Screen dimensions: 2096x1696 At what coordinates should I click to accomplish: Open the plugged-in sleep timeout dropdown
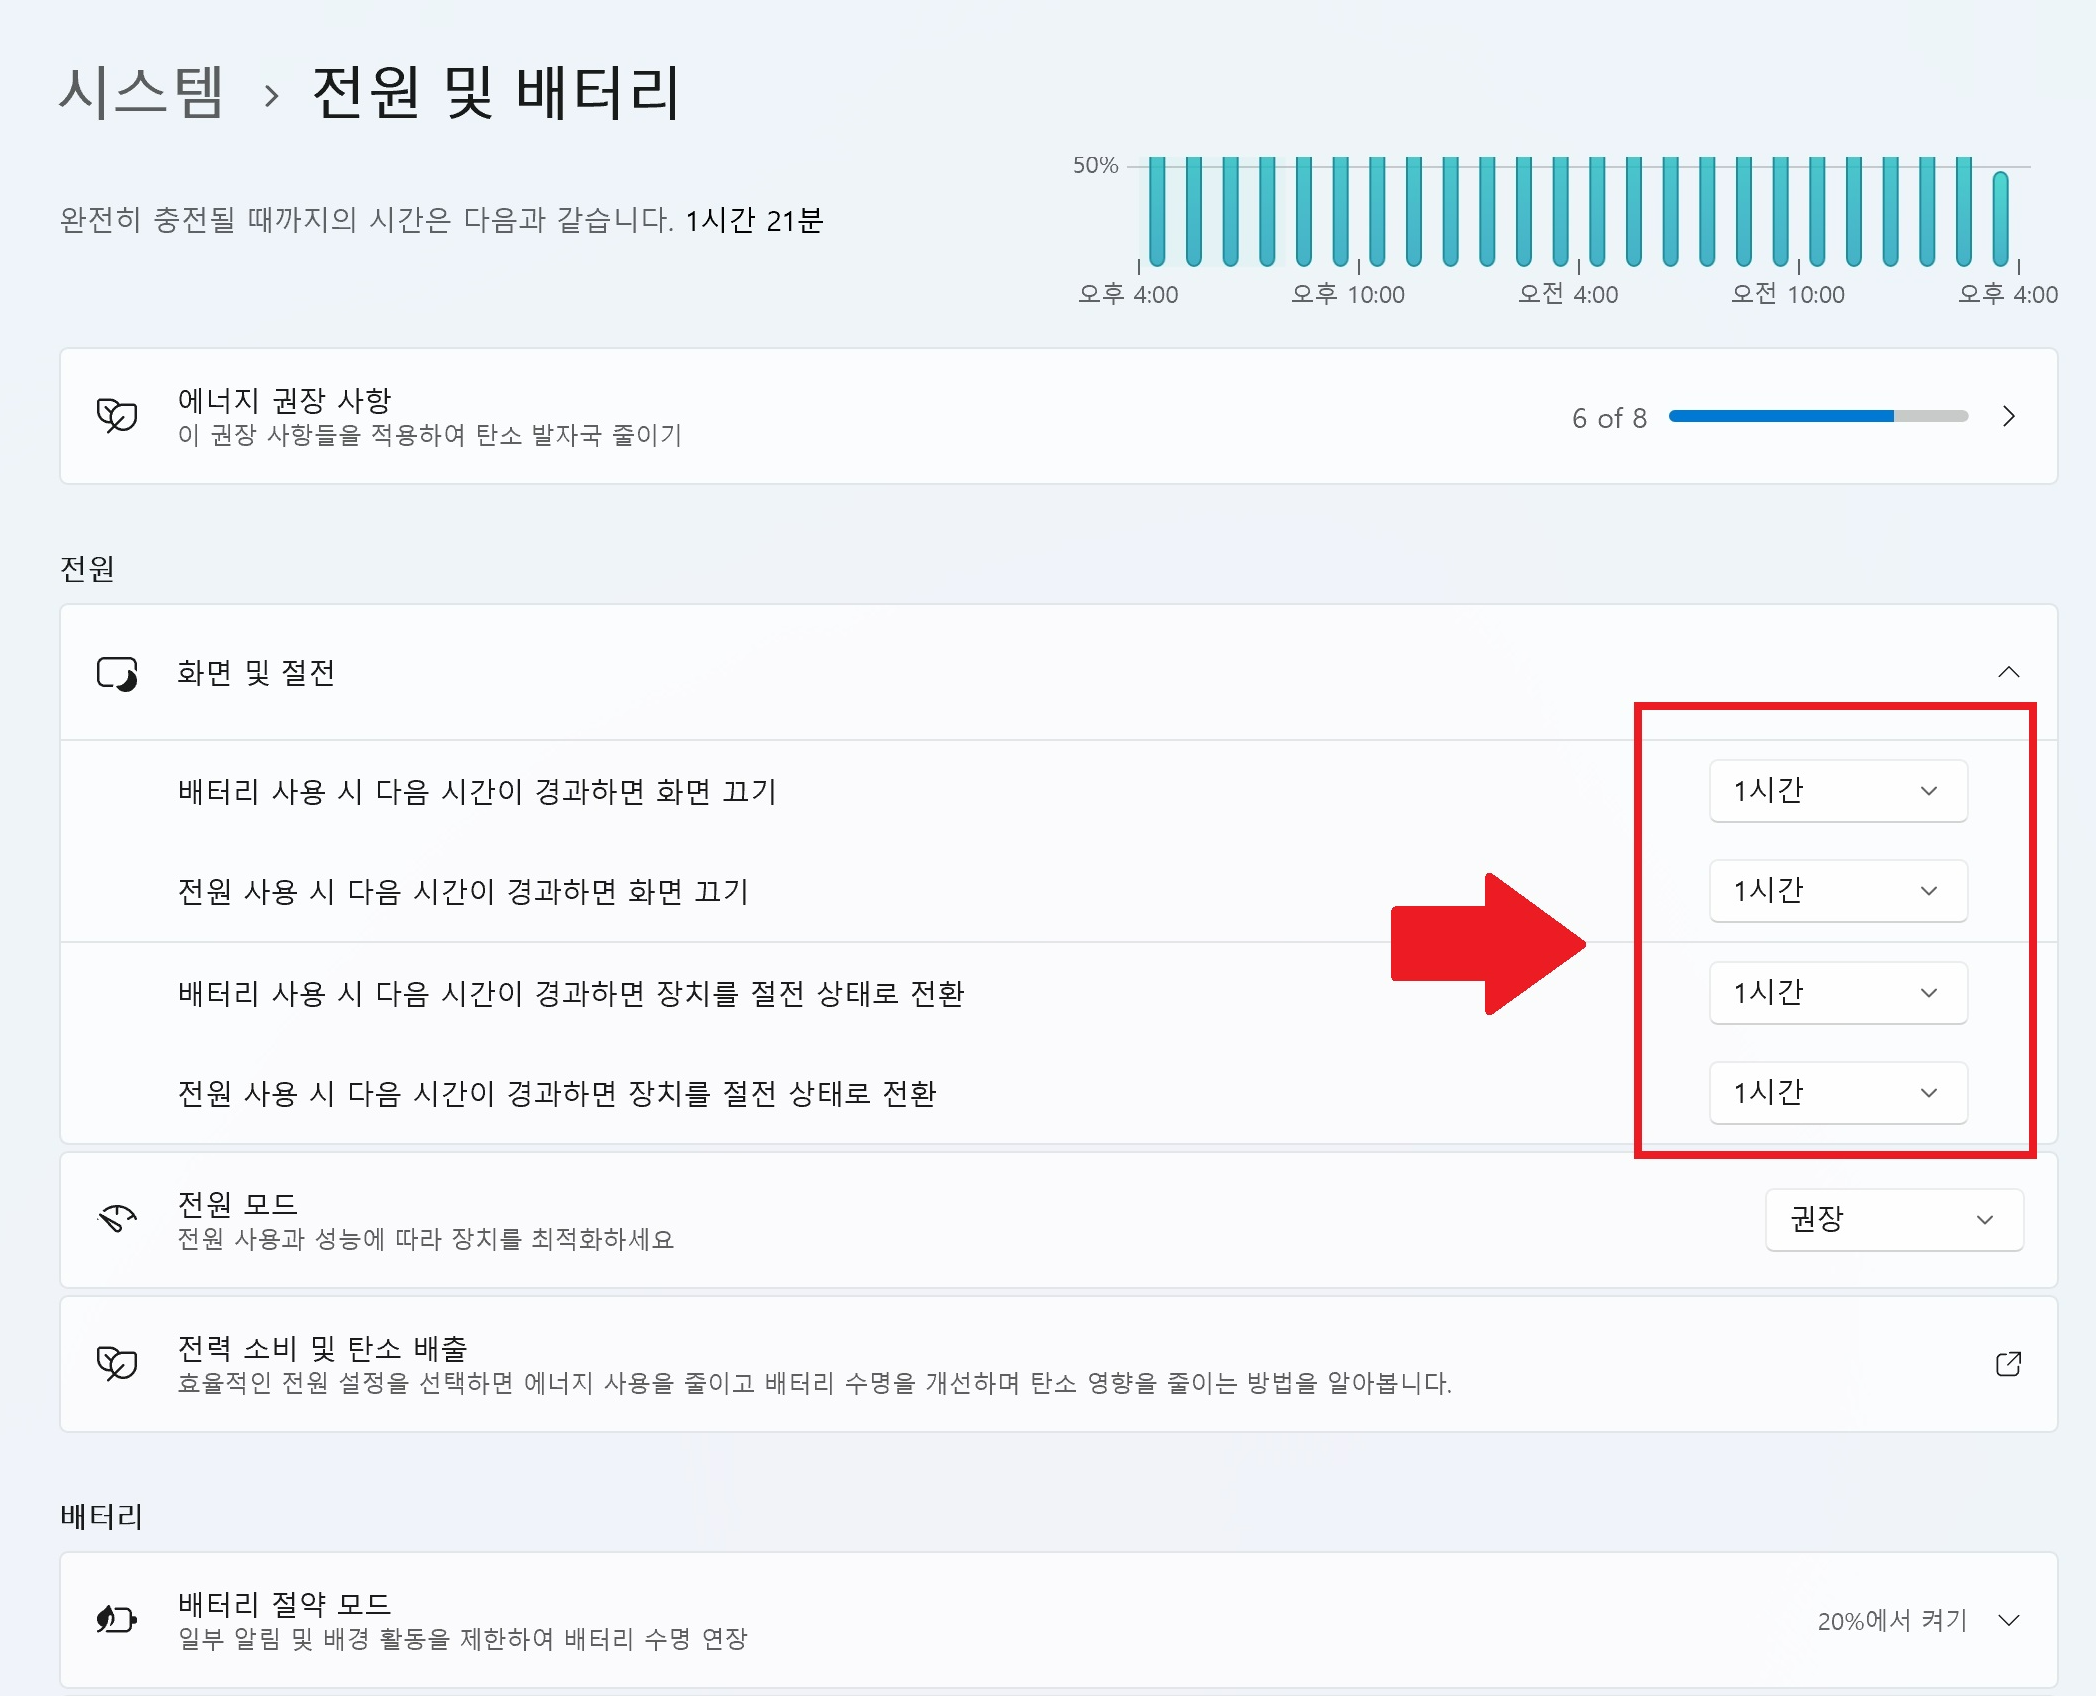pyautogui.click(x=1838, y=1092)
